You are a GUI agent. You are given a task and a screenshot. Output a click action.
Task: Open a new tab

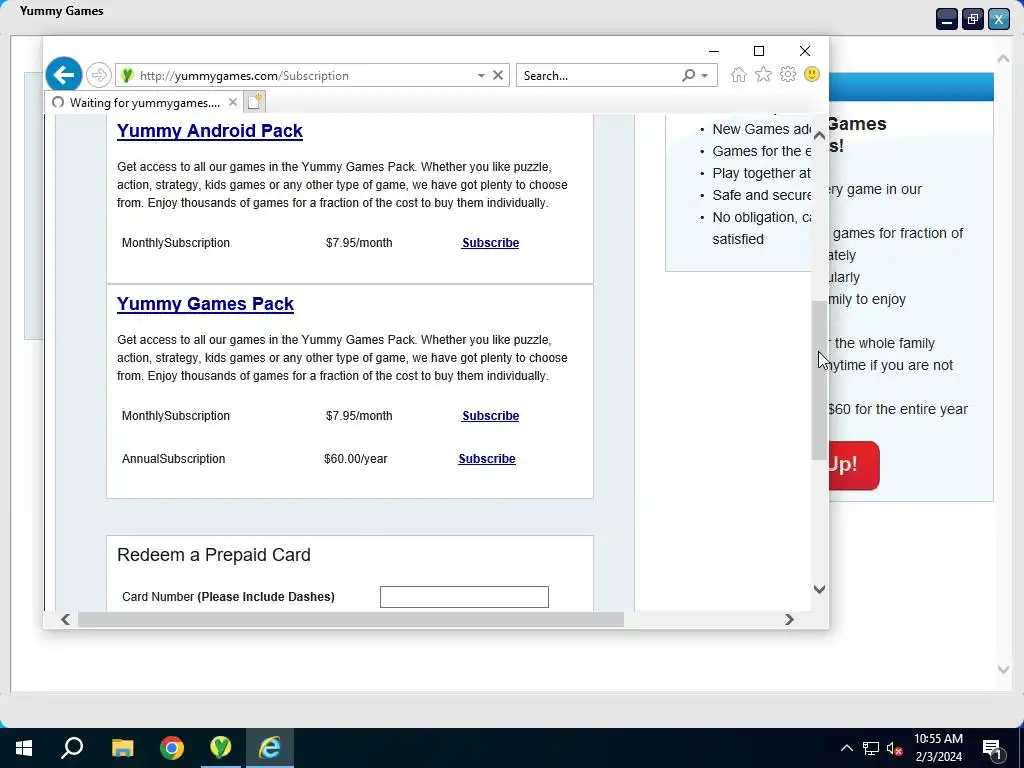click(x=255, y=102)
